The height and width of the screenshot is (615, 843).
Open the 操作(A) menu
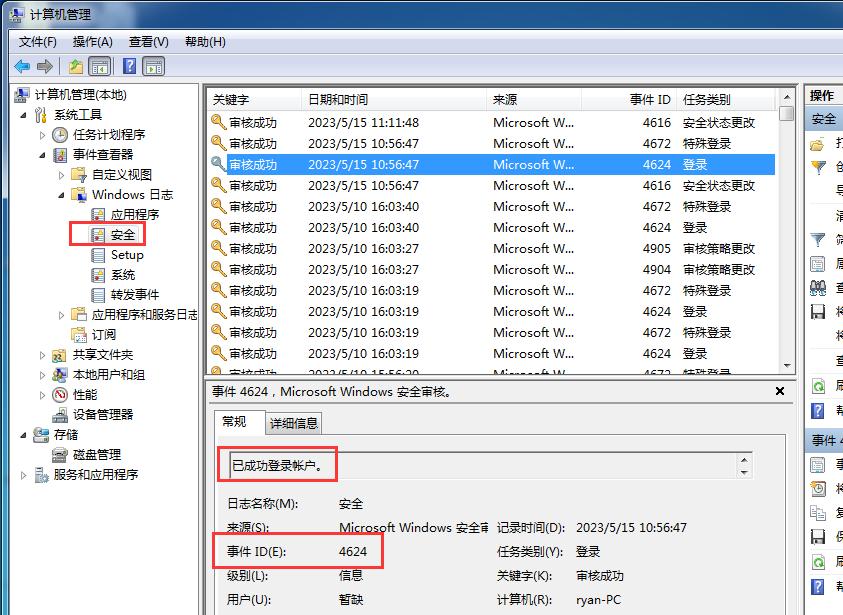pyautogui.click(x=93, y=41)
